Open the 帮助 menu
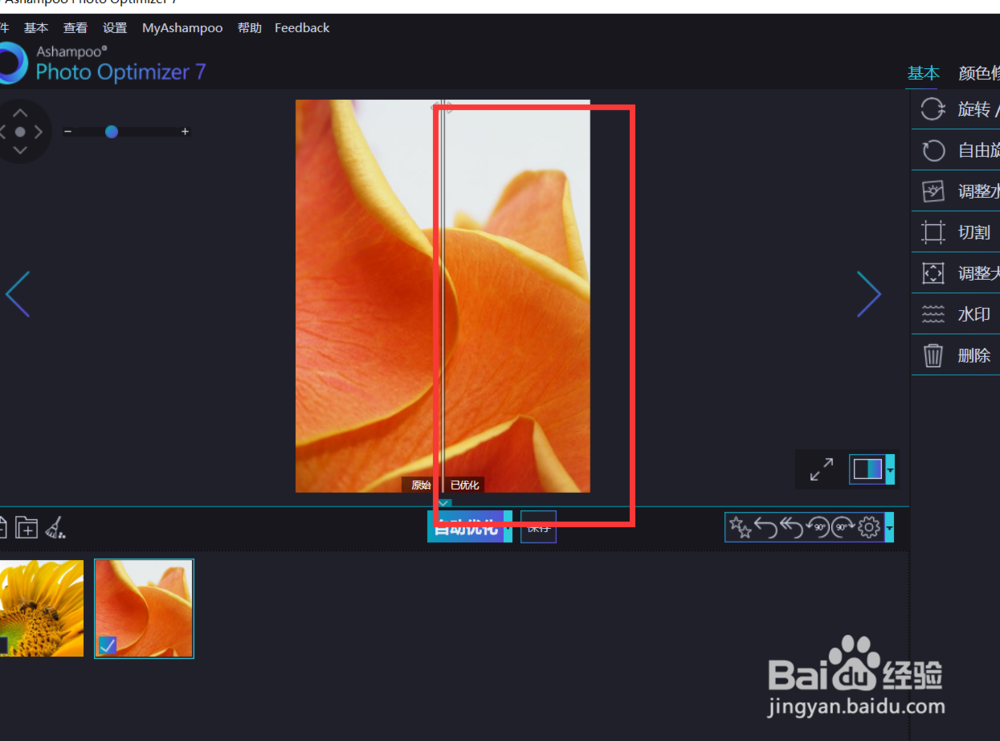This screenshot has height=741, width=1000. (249, 28)
